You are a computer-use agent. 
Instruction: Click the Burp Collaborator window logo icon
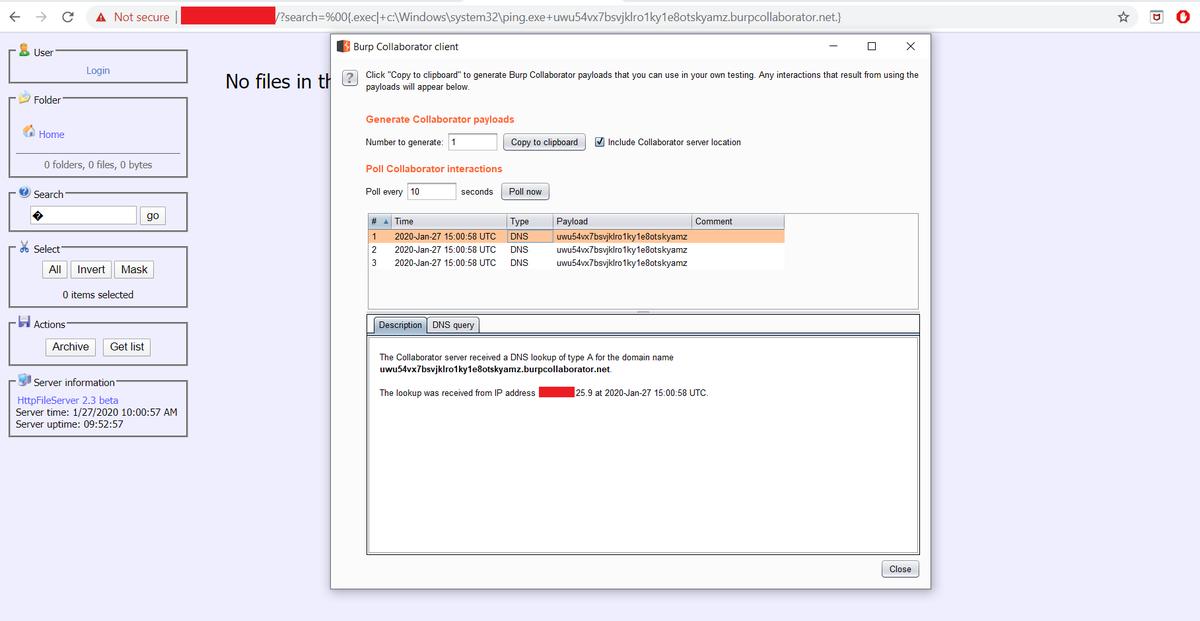(x=344, y=46)
